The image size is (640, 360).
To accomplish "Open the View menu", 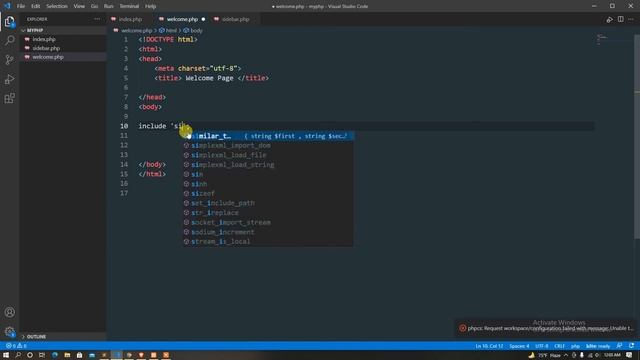I will tap(79, 6).
